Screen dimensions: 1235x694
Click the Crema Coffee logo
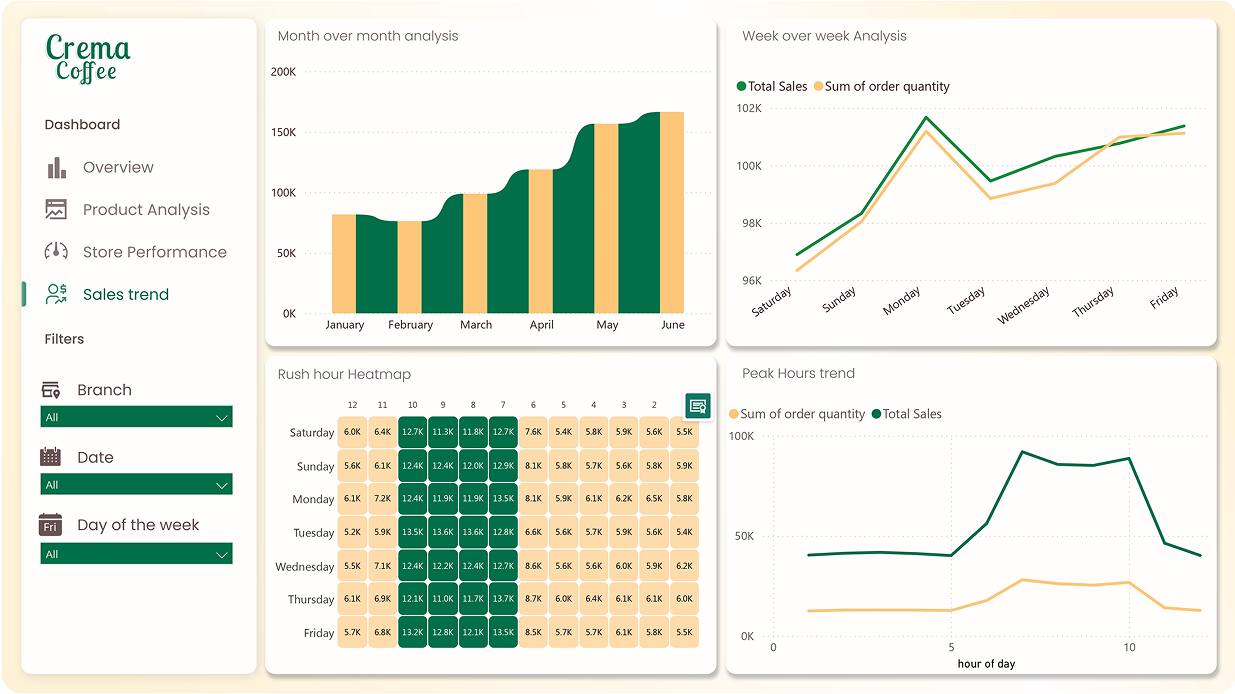pos(88,58)
